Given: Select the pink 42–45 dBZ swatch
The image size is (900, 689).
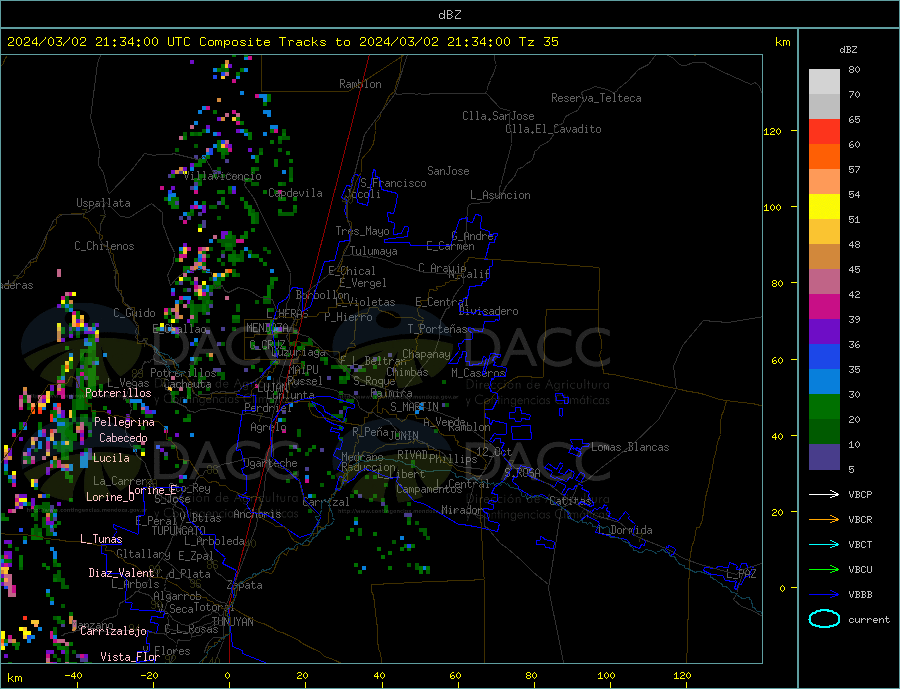Looking at the screenshot, I should [824, 282].
